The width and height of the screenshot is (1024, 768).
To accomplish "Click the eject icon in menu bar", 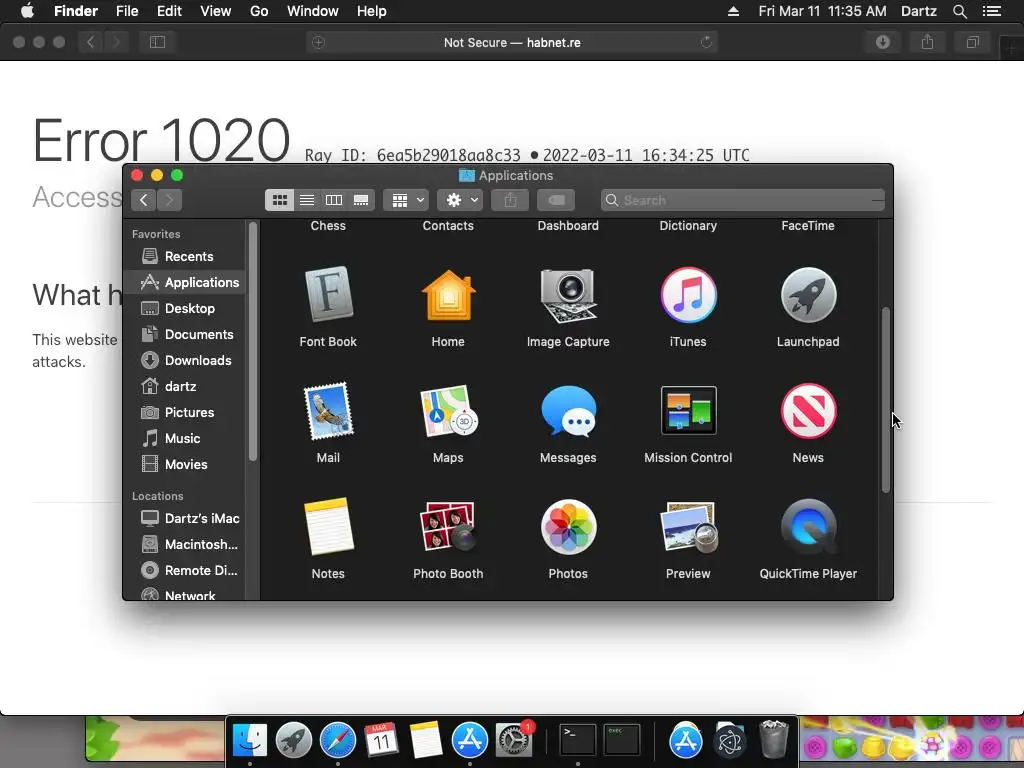I will click(733, 11).
